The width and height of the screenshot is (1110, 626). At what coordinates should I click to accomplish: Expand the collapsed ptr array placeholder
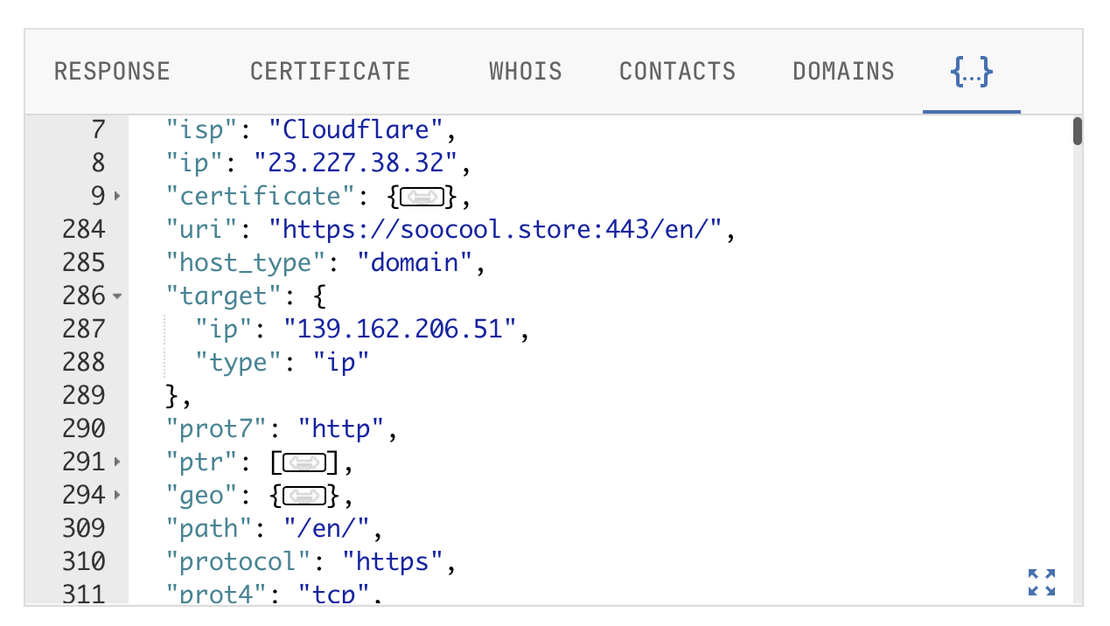(x=304, y=462)
